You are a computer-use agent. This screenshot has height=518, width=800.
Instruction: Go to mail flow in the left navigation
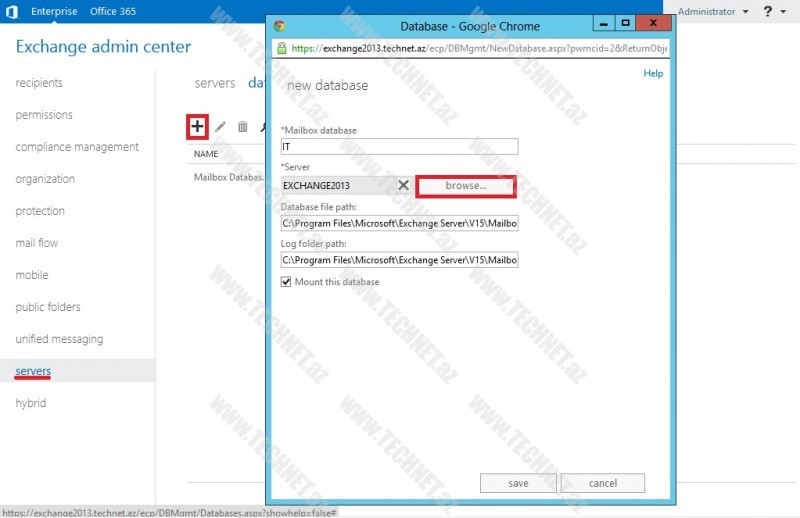click(37, 243)
